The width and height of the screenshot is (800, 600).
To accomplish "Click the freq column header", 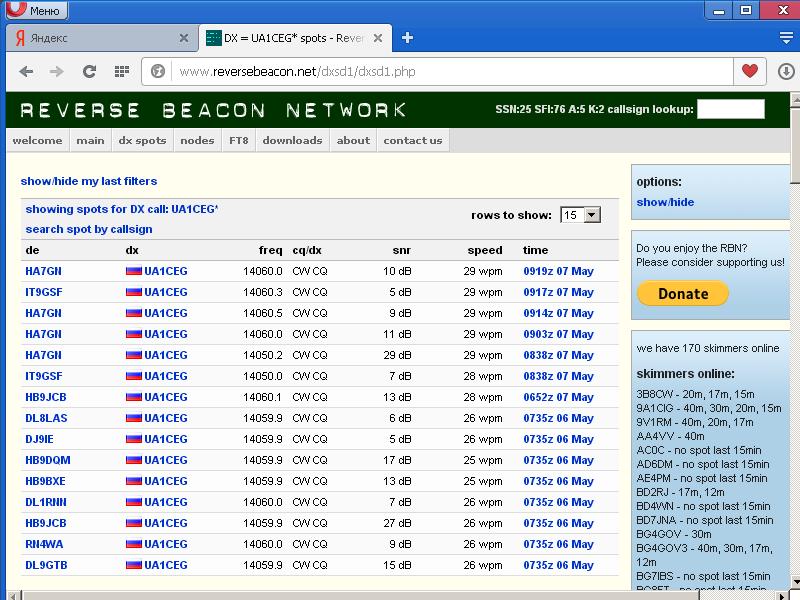I will tap(270, 250).
